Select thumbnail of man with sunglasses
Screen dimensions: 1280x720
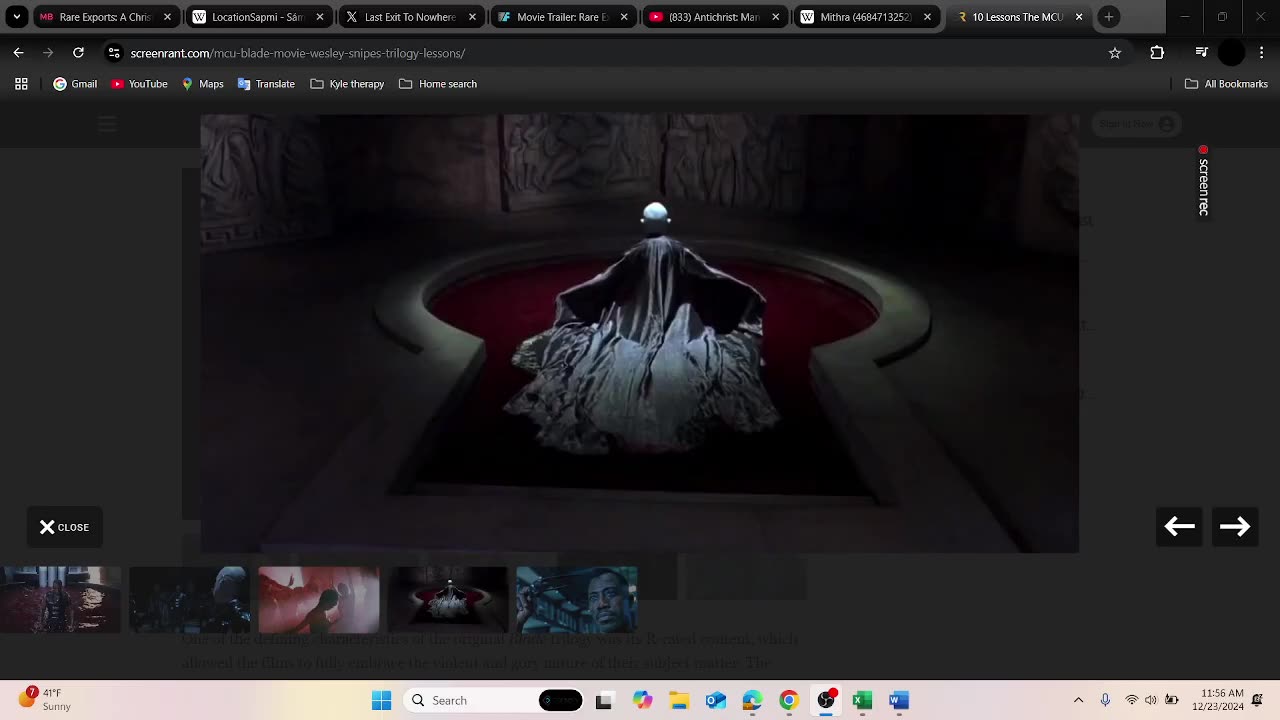(576, 599)
